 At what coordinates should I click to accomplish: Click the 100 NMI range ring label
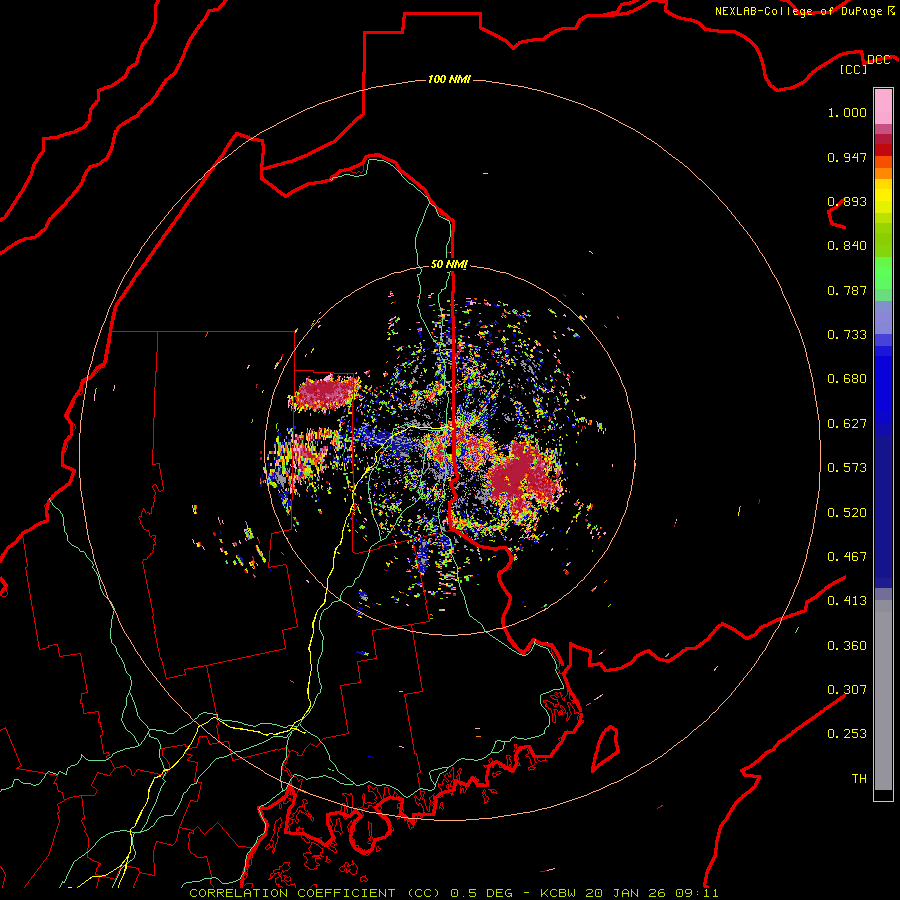pos(449,79)
